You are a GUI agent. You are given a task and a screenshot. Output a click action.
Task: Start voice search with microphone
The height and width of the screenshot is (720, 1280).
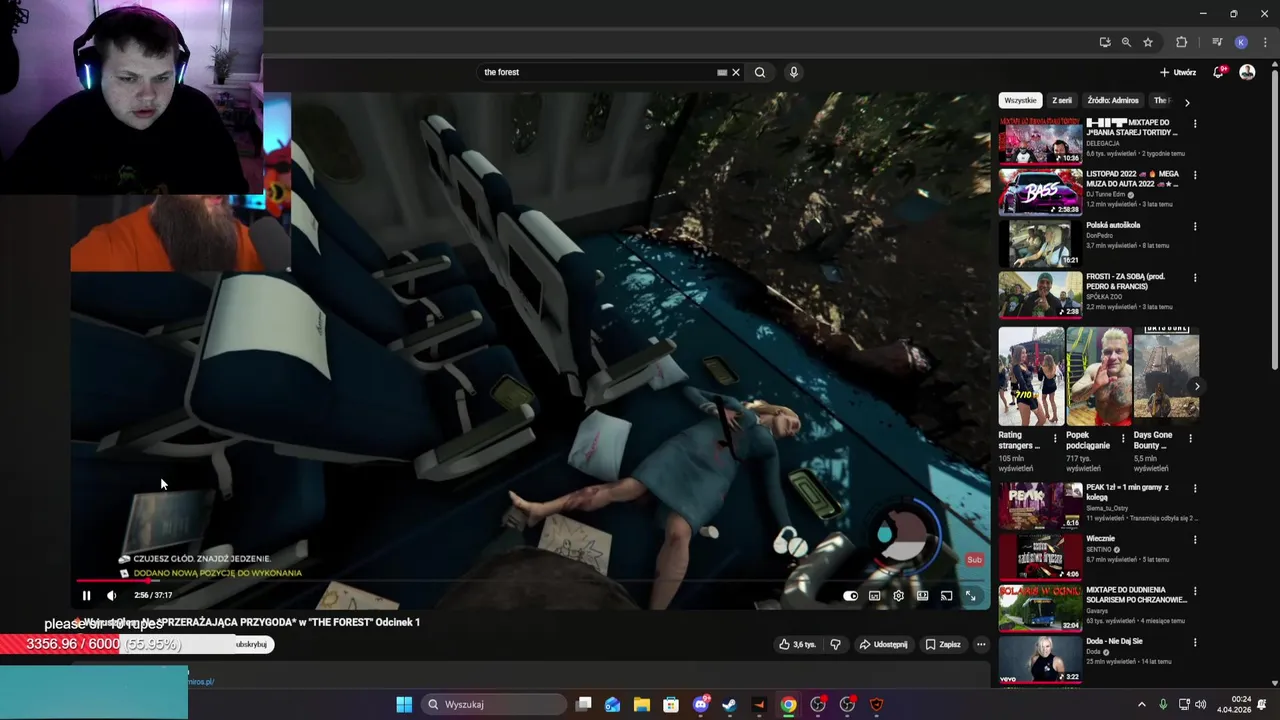(793, 72)
